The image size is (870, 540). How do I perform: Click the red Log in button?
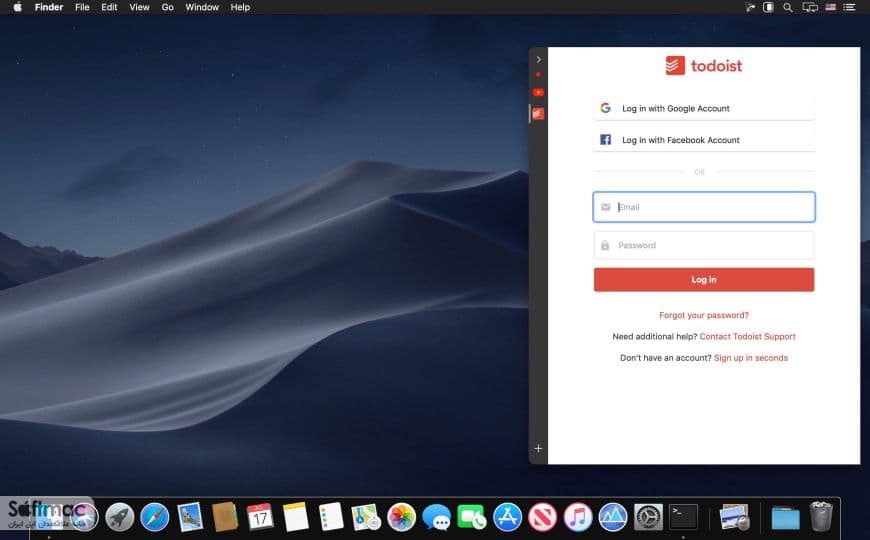click(704, 280)
